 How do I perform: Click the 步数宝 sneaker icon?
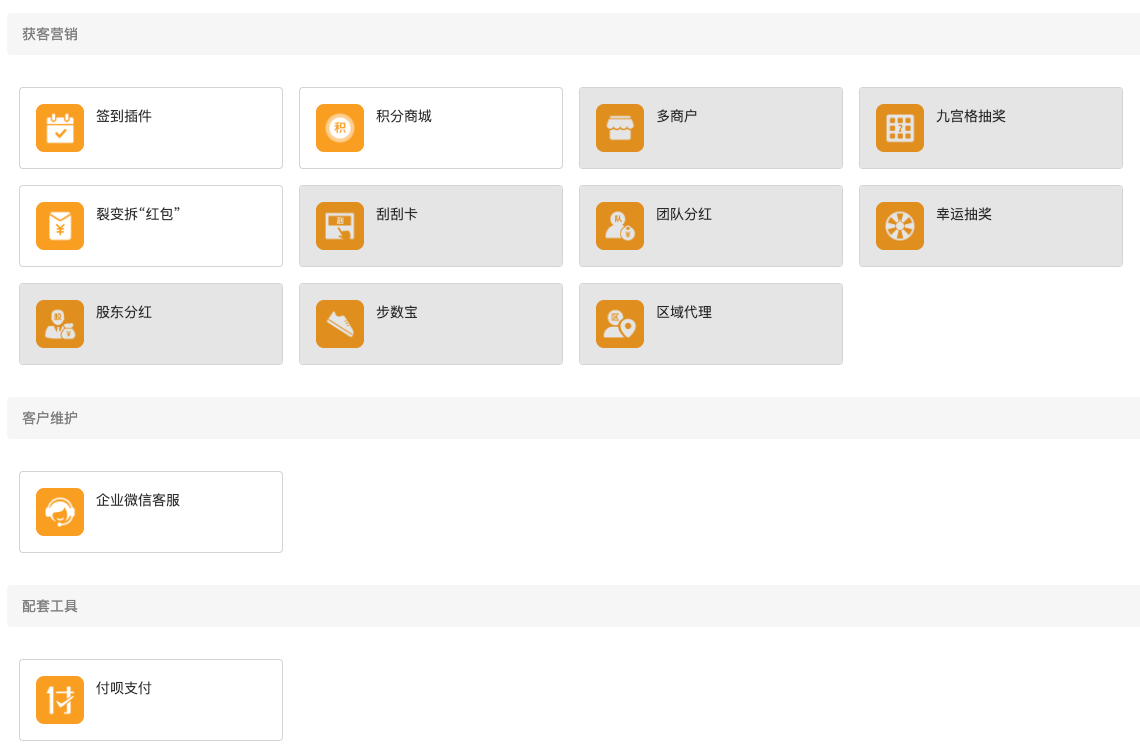pos(340,324)
